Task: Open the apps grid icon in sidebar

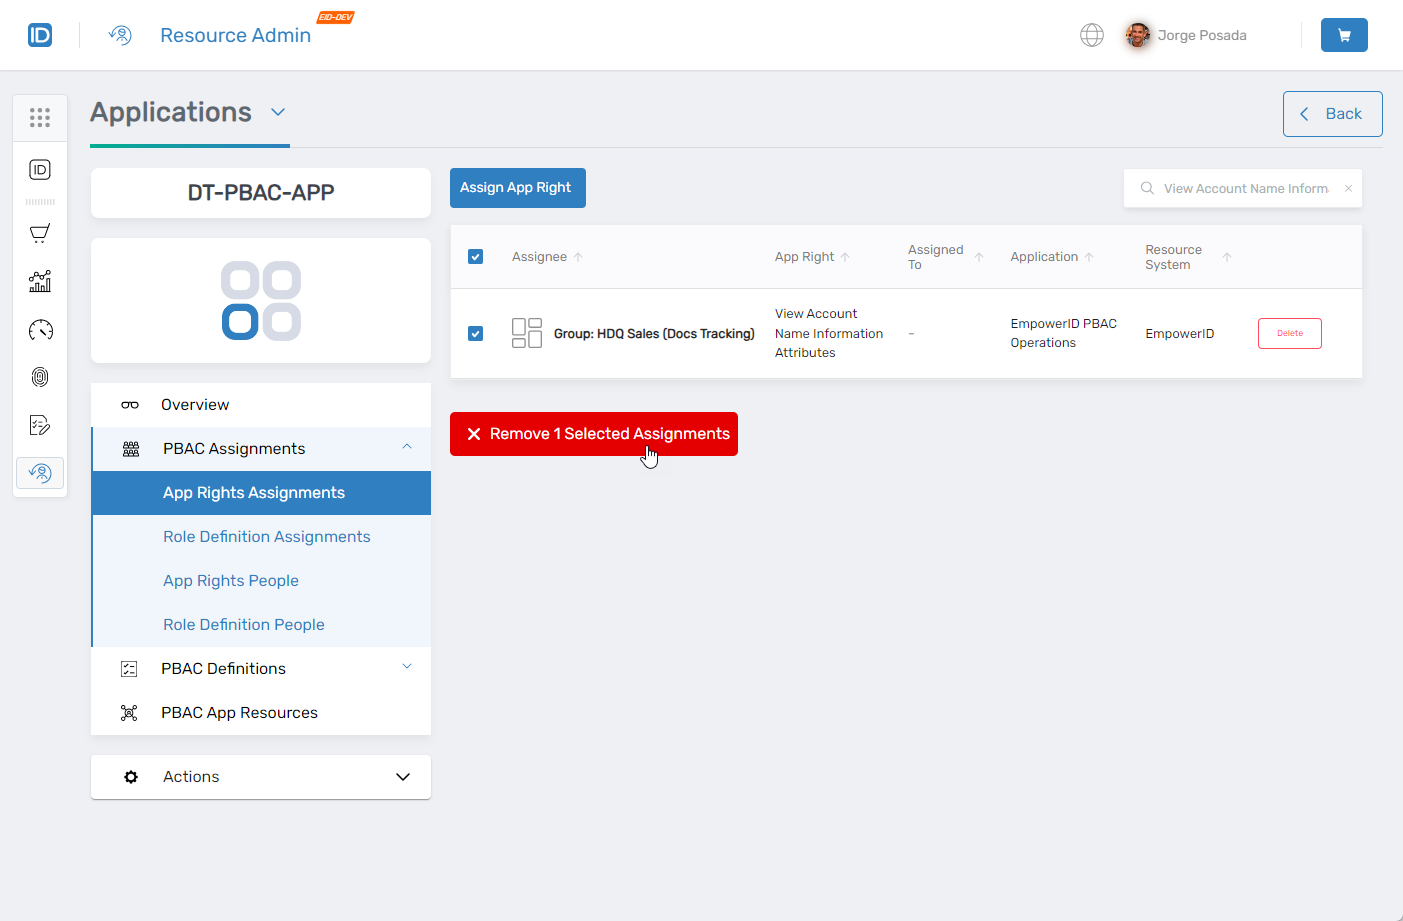Action: click(x=40, y=118)
